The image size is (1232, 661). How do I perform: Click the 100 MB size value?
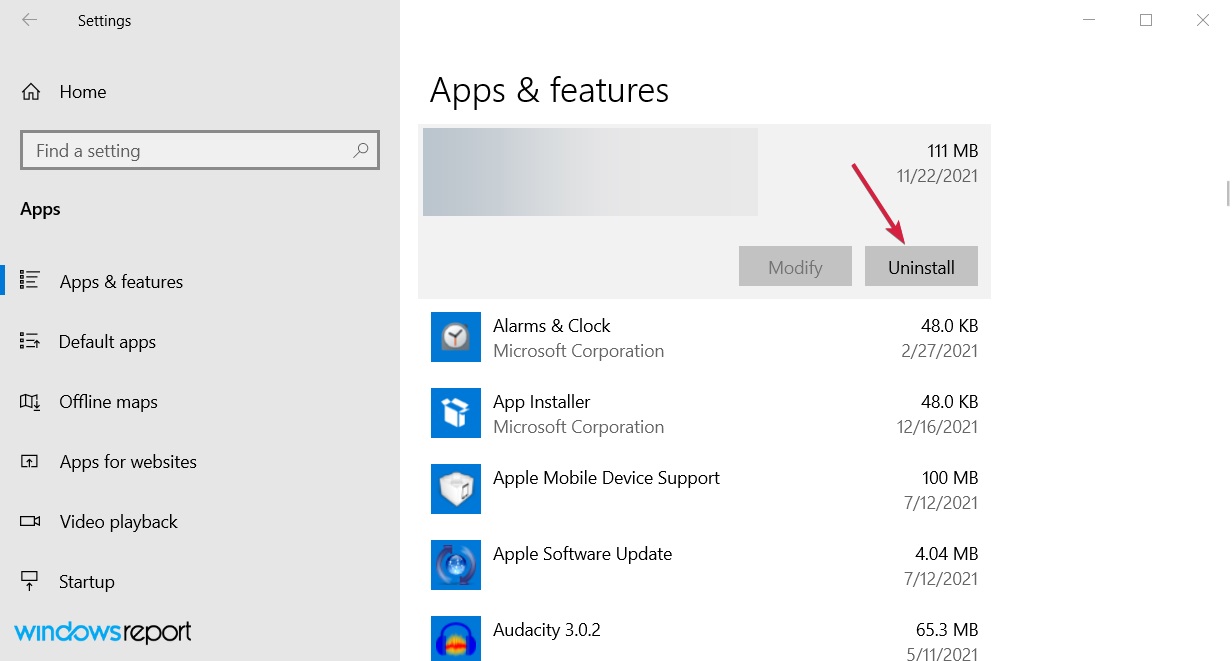click(x=950, y=478)
